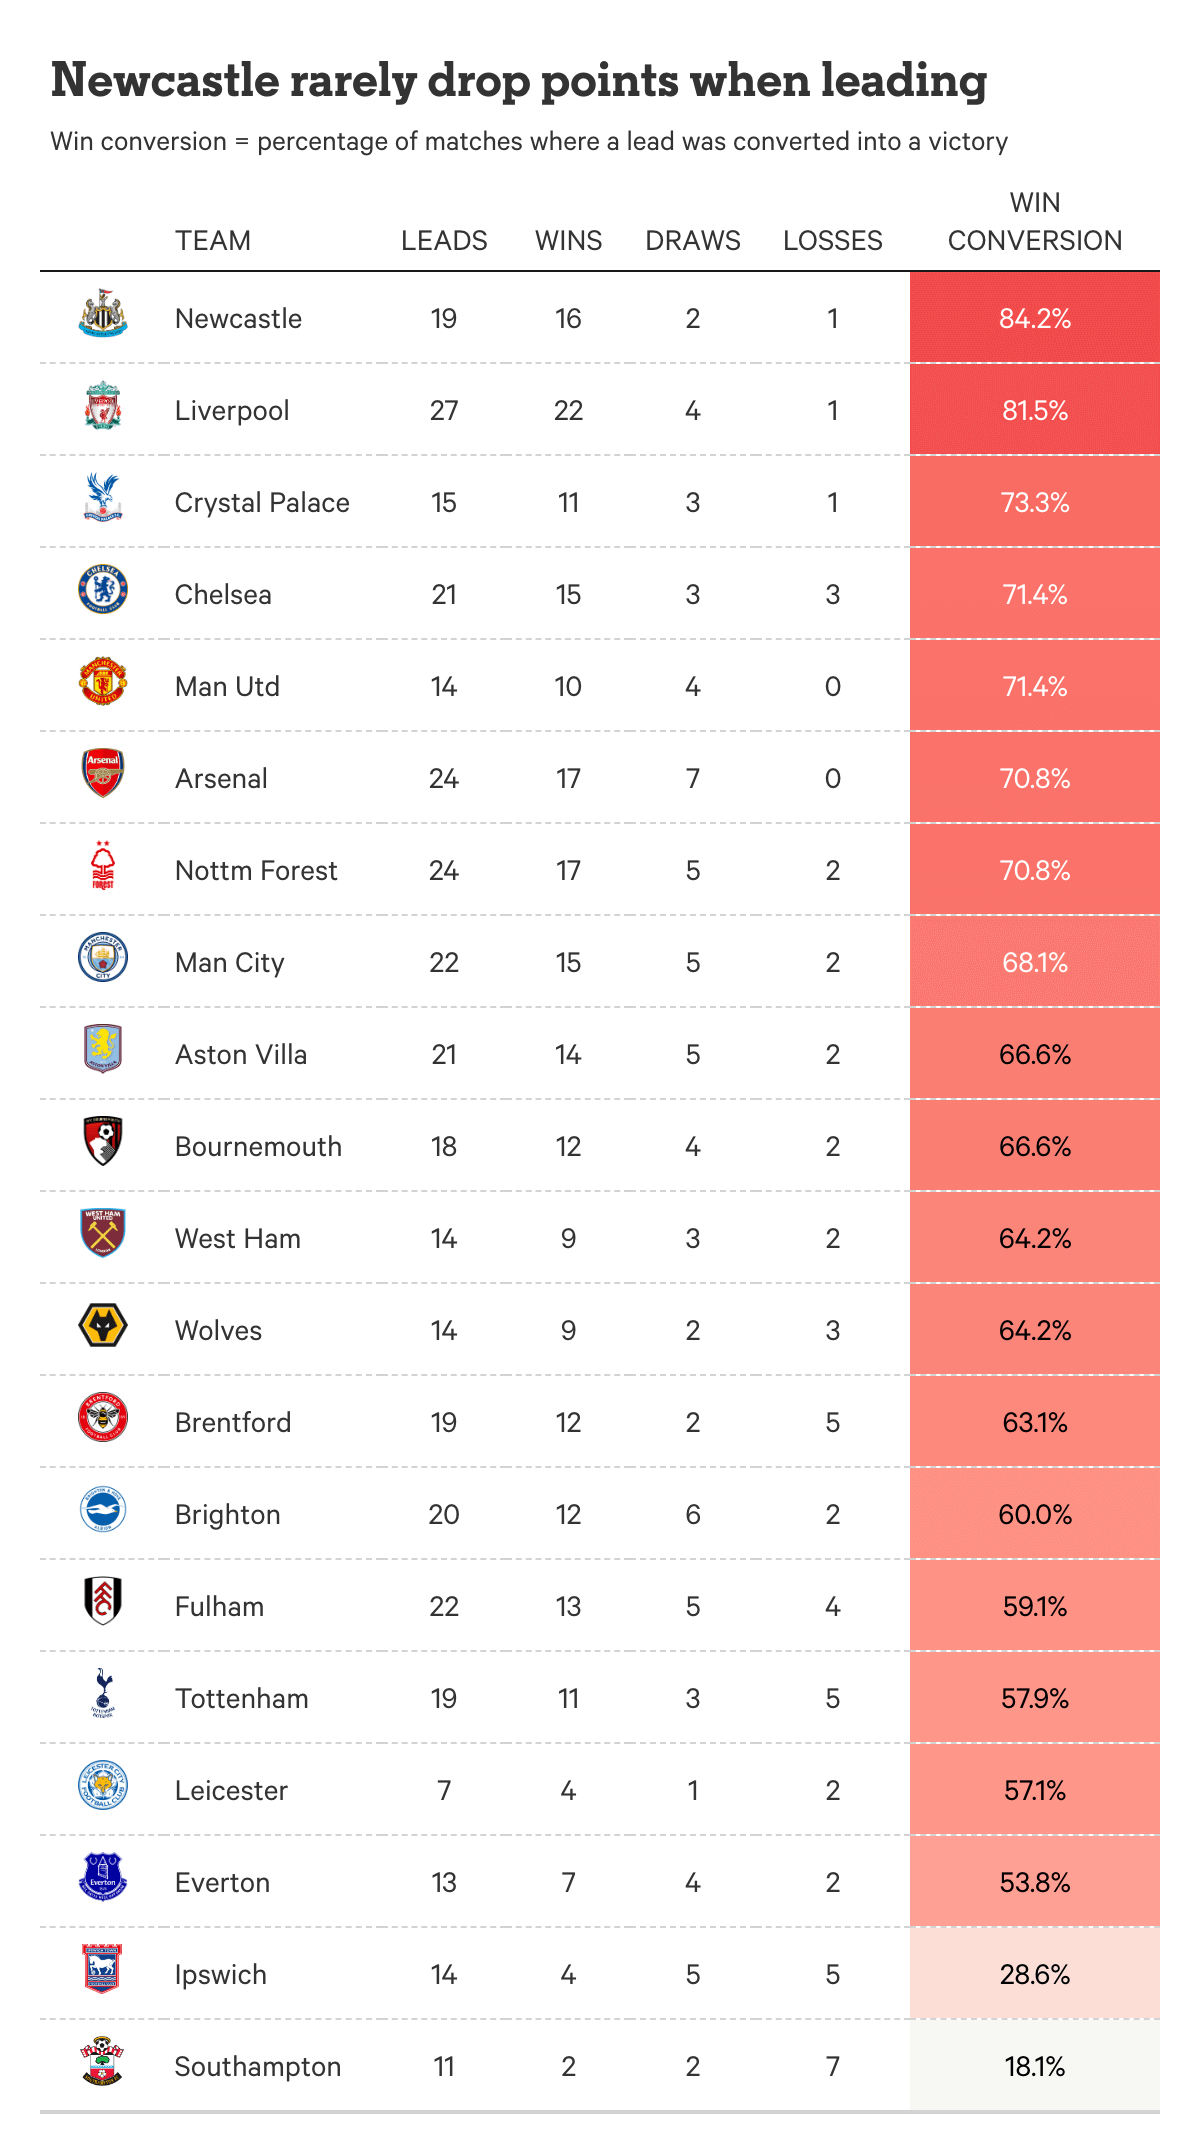The height and width of the screenshot is (2150, 1200).
Task: Click the LEADS column header
Action: [x=444, y=241]
